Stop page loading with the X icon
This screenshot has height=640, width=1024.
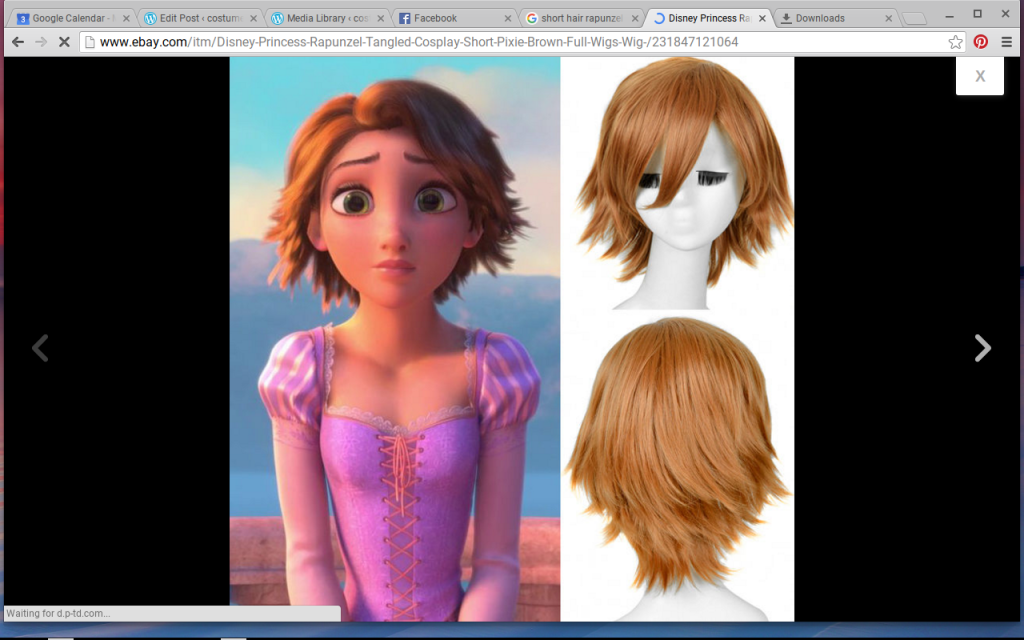63,42
